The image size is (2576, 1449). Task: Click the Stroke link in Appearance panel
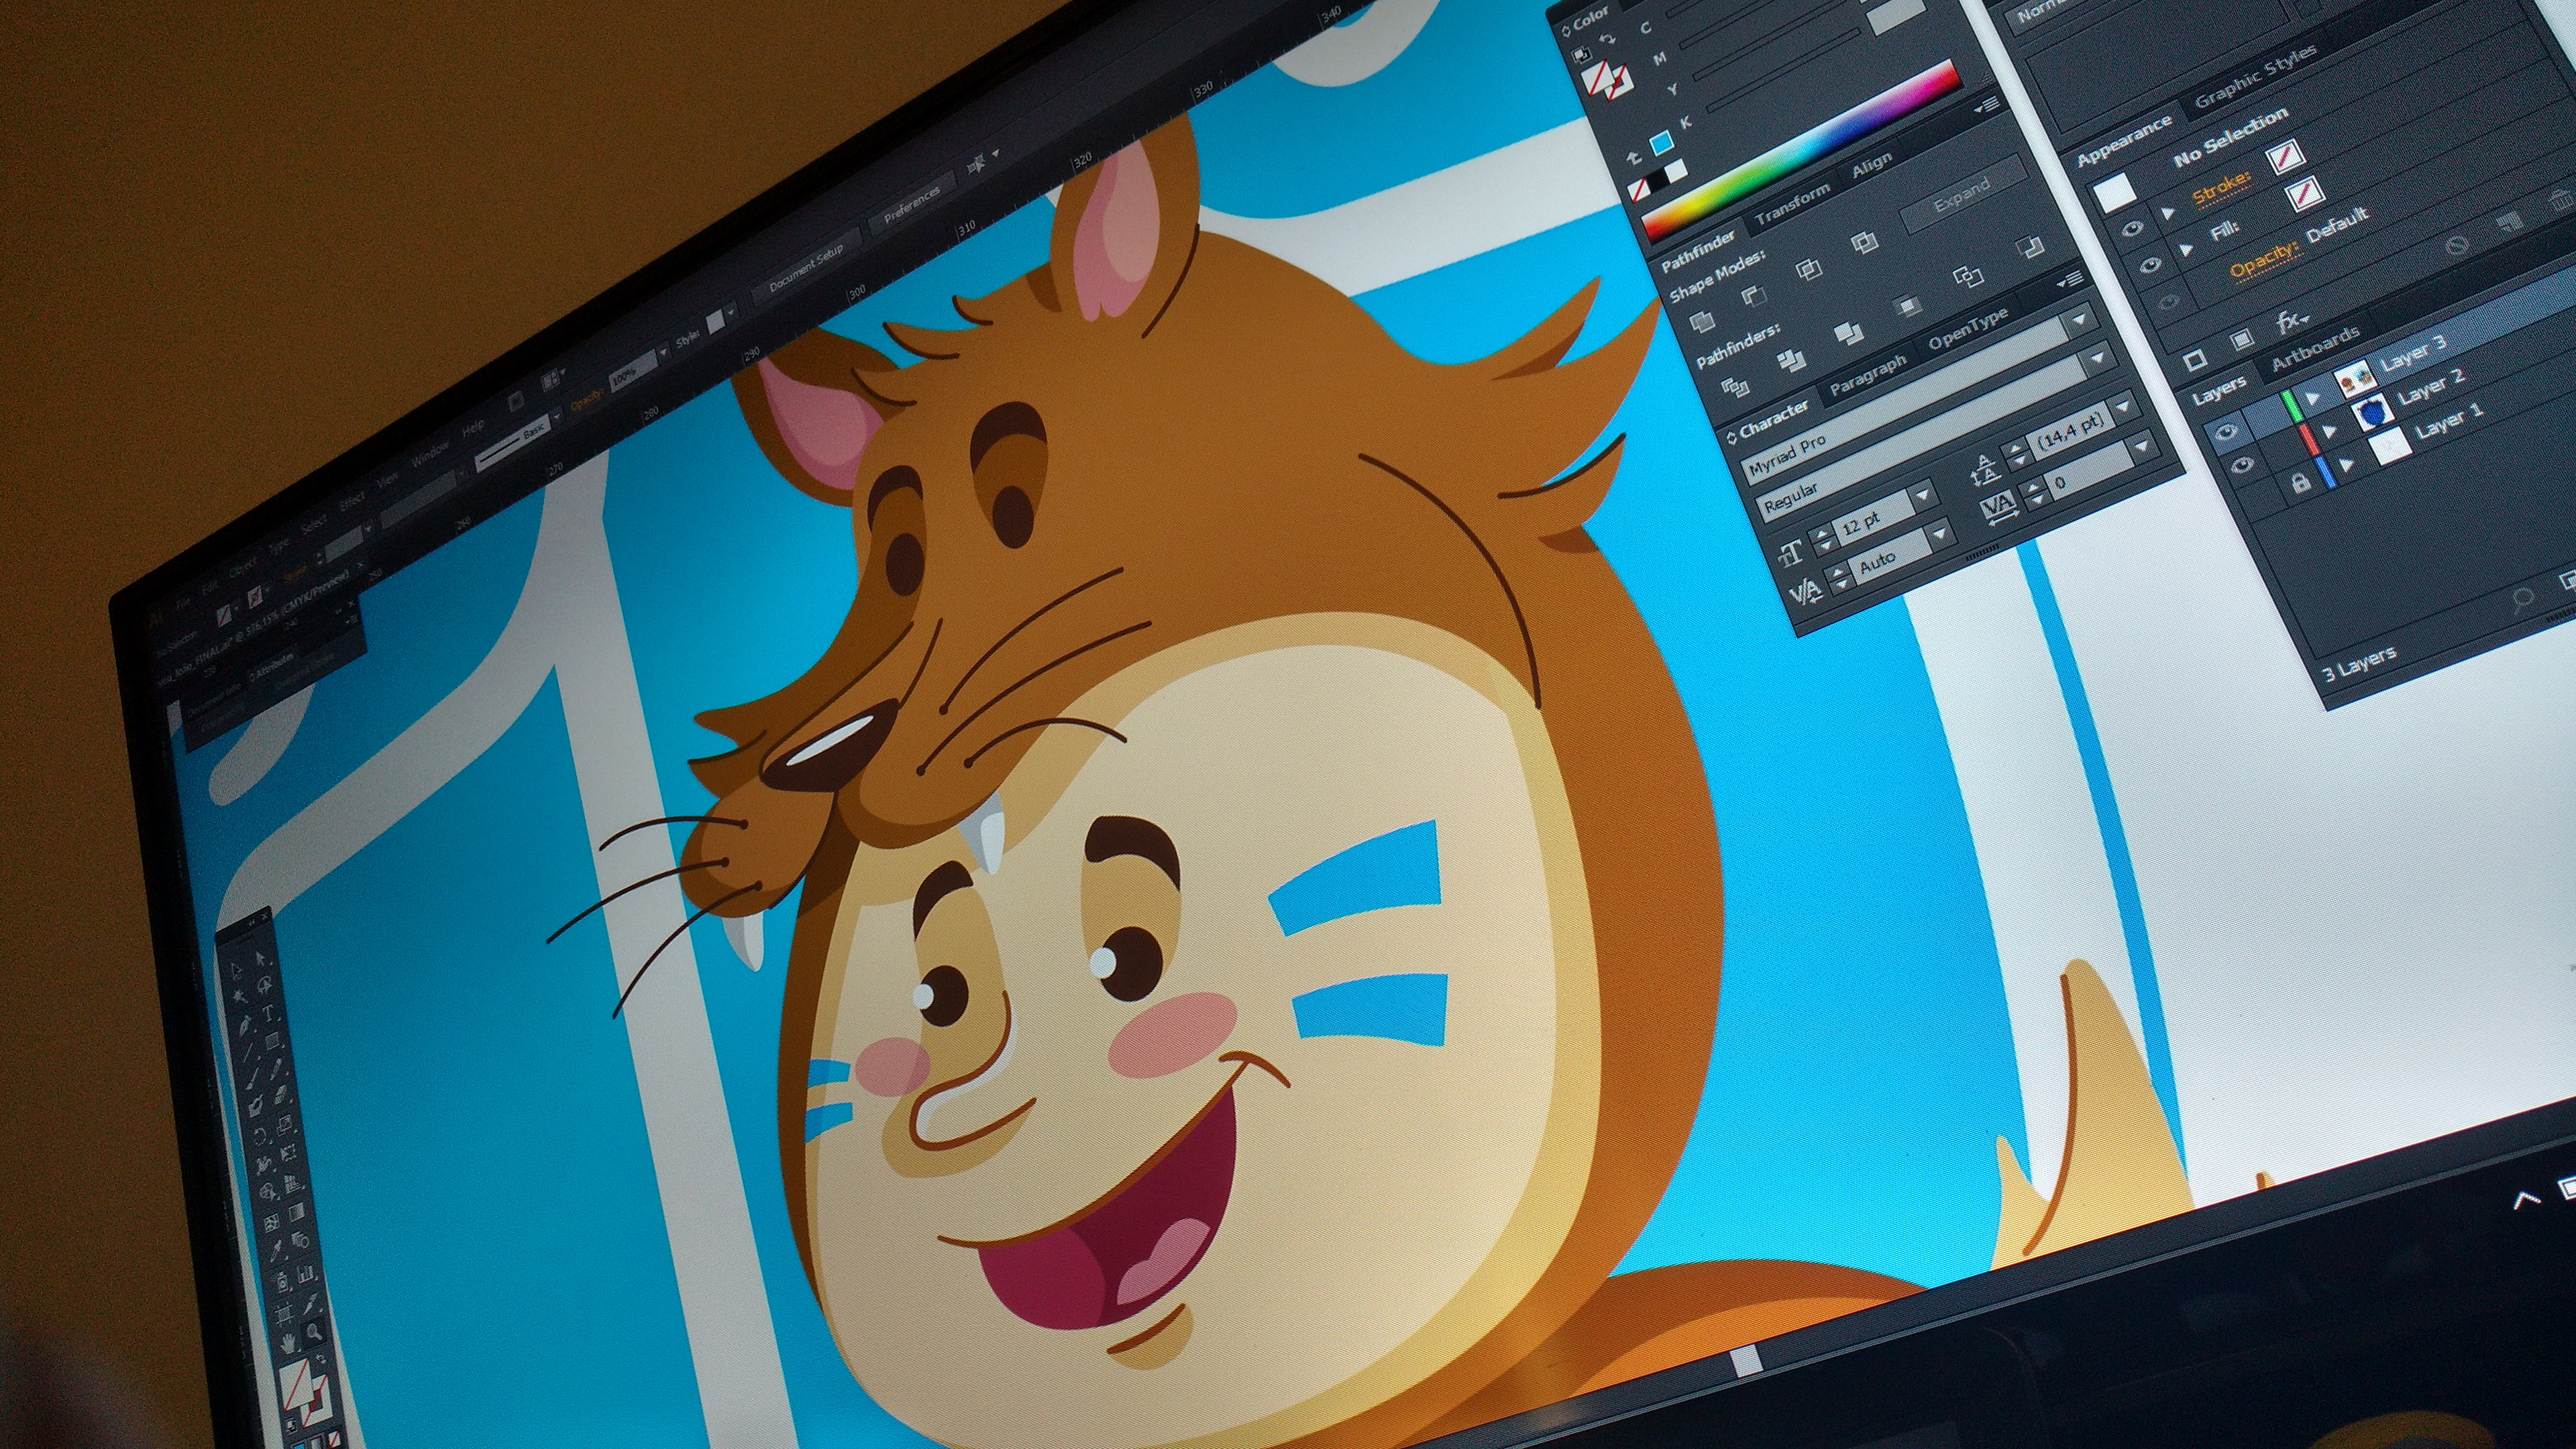[x=2223, y=191]
